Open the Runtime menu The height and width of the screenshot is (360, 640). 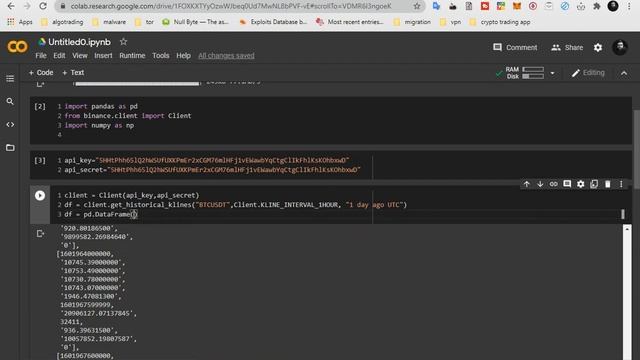[132, 56]
